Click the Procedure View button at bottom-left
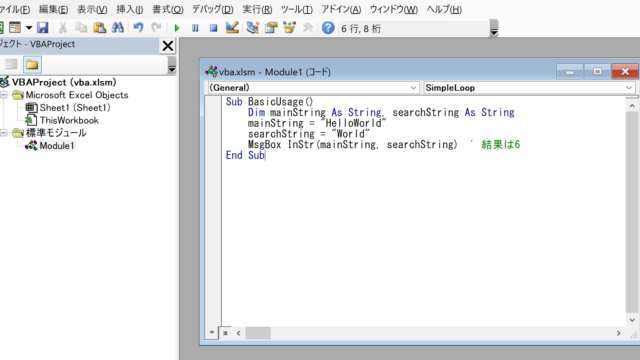The height and width of the screenshot is (360, 640). click(x=211, y=333)
